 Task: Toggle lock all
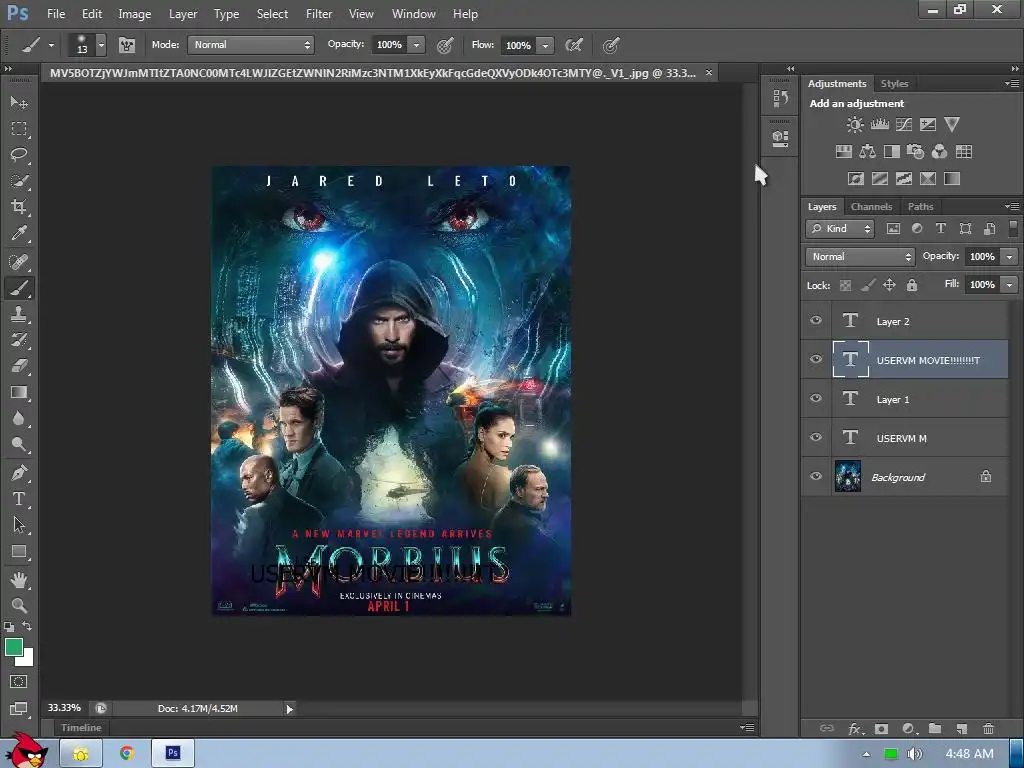[x=912, y=285]
